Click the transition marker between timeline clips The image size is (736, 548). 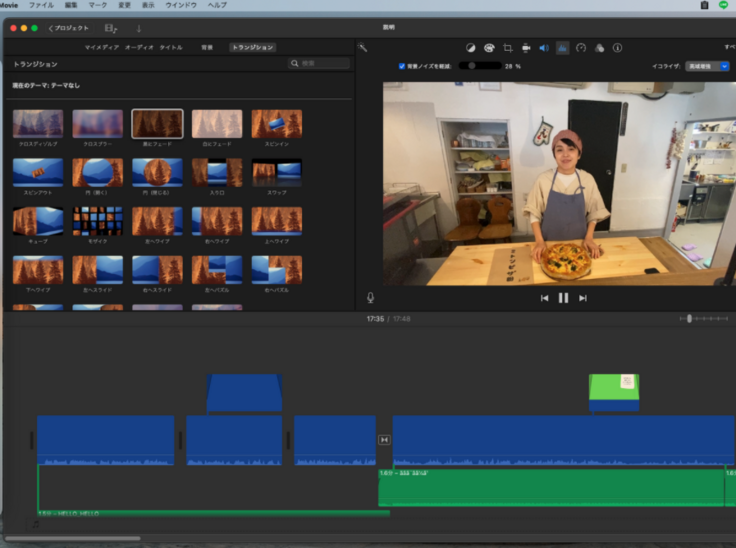click(x=384, y=440)
